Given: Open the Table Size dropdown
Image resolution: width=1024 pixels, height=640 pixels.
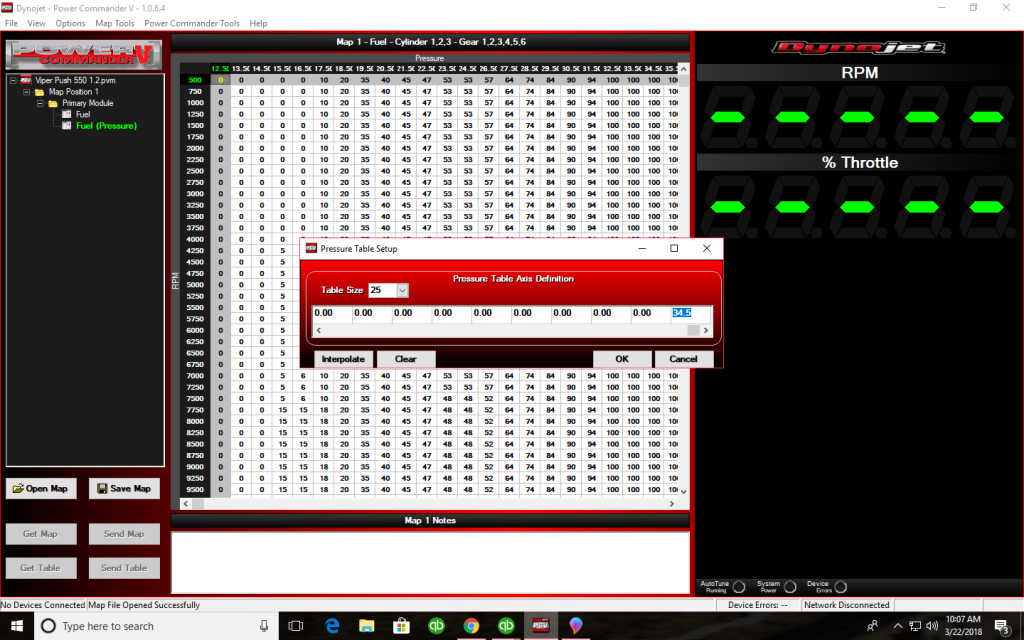Looking at the screenshot, I should 402,290.
